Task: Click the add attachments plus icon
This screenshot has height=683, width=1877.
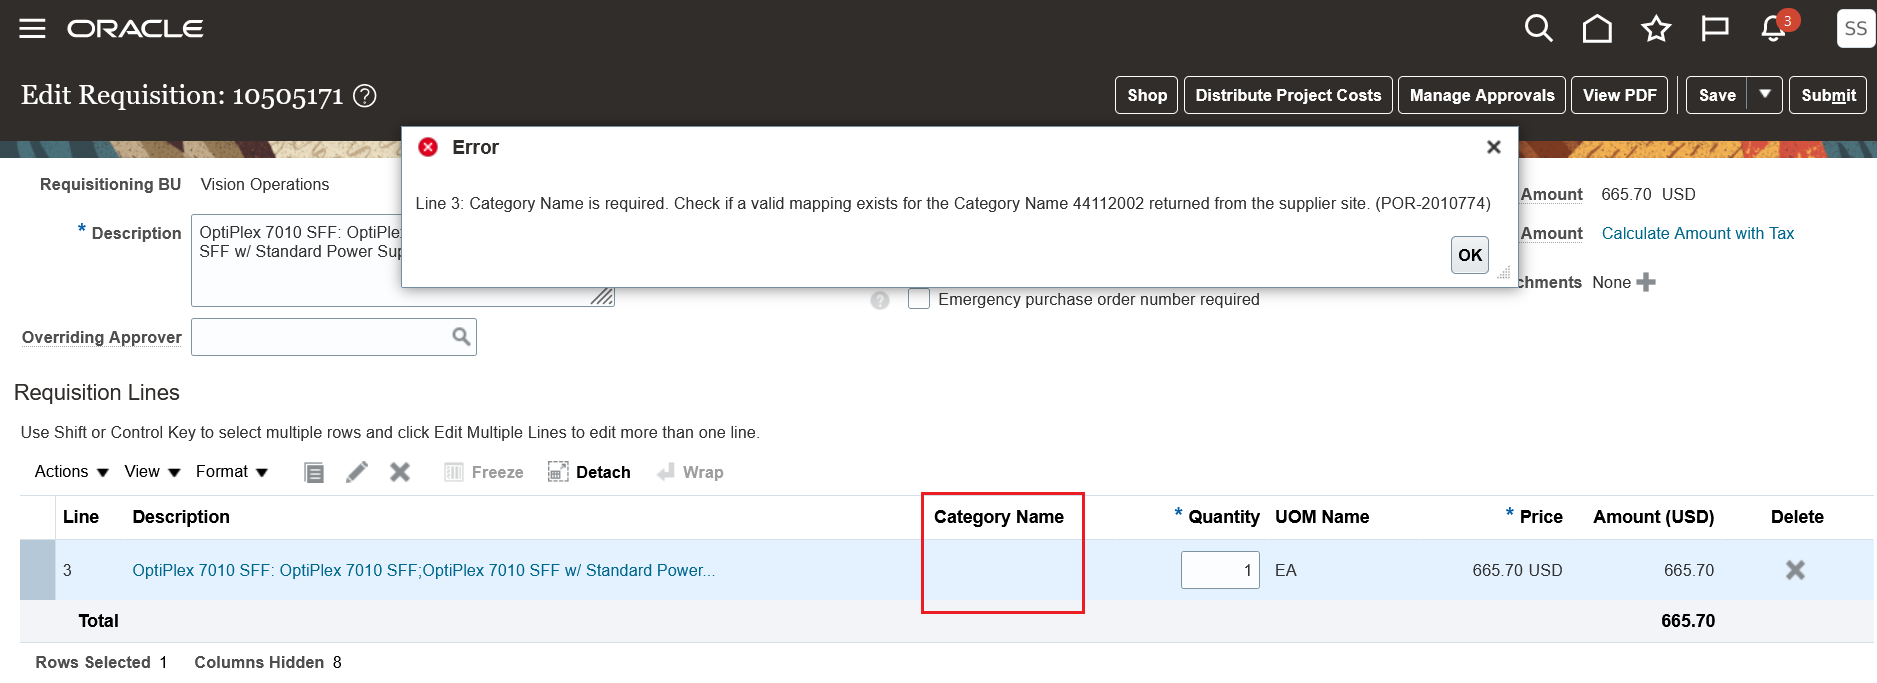Action: [x=1646, y=282]
